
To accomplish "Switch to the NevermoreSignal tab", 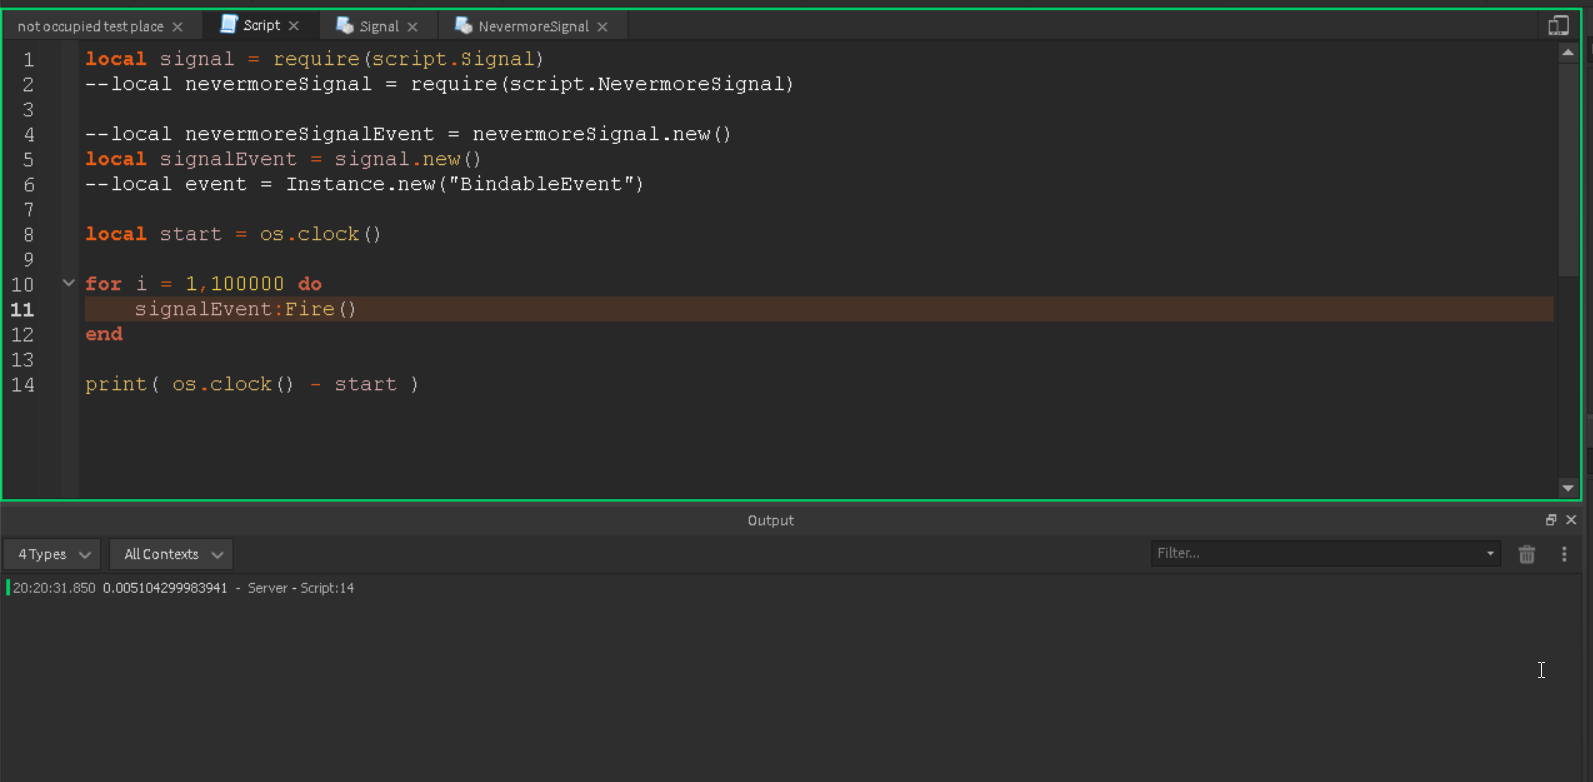I will pyautogui.click(x=533, y=27).
